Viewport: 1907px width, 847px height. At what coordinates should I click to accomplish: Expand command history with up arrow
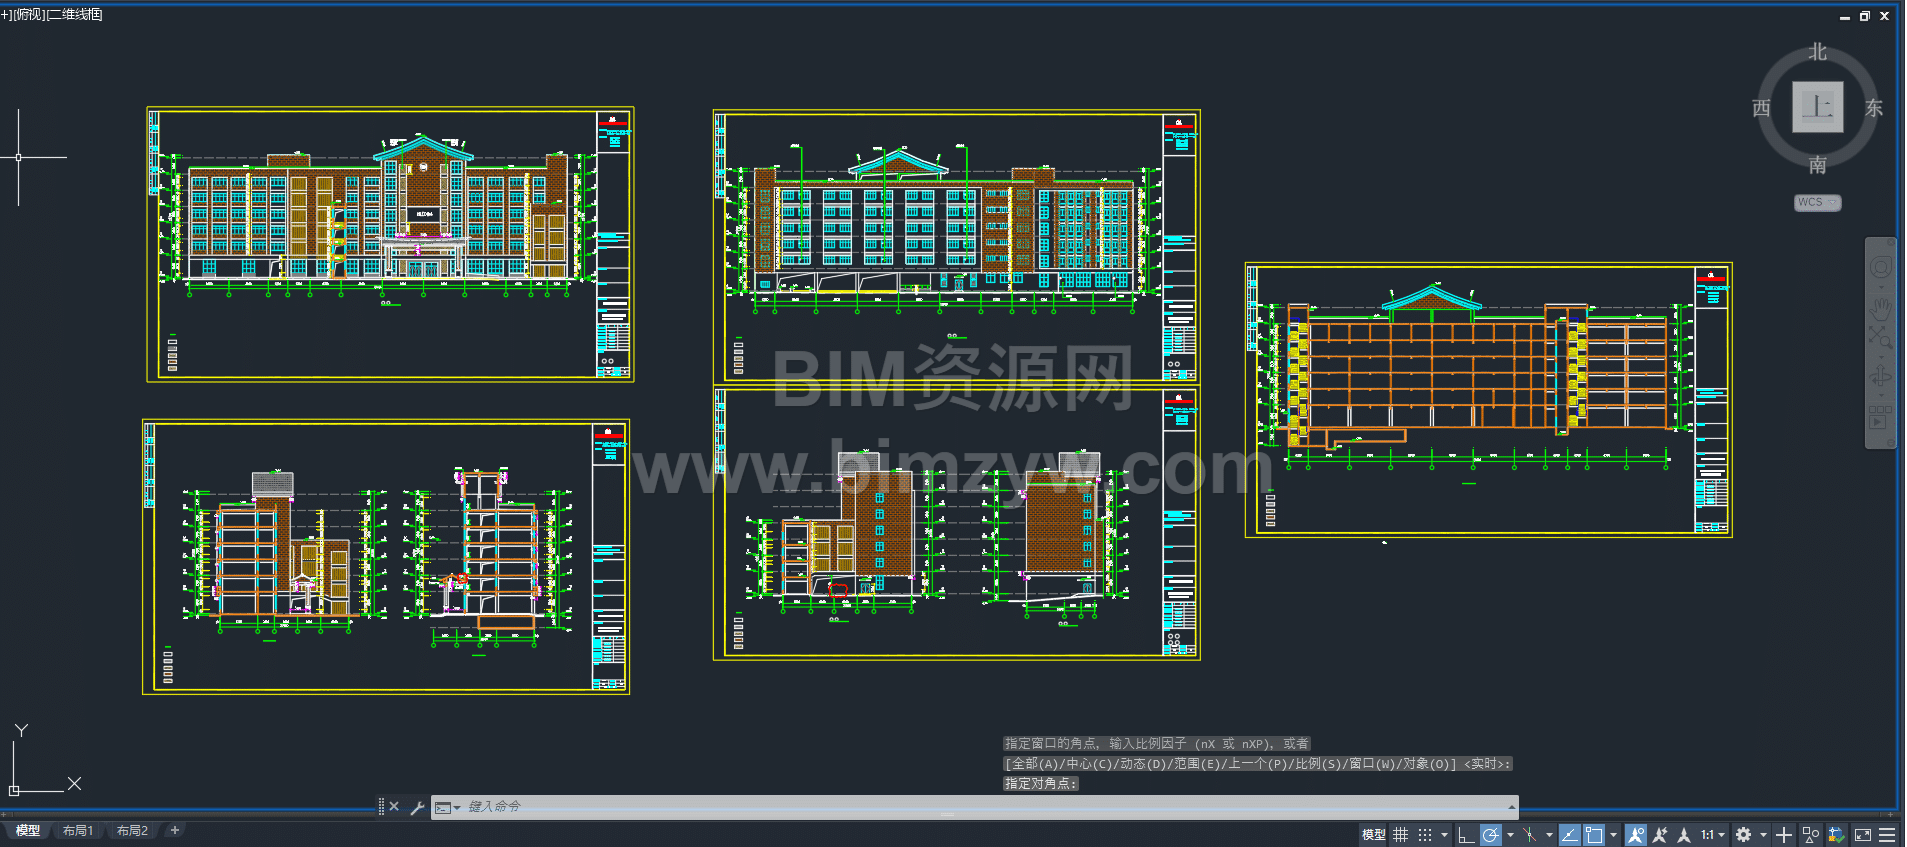point(1512,807)
